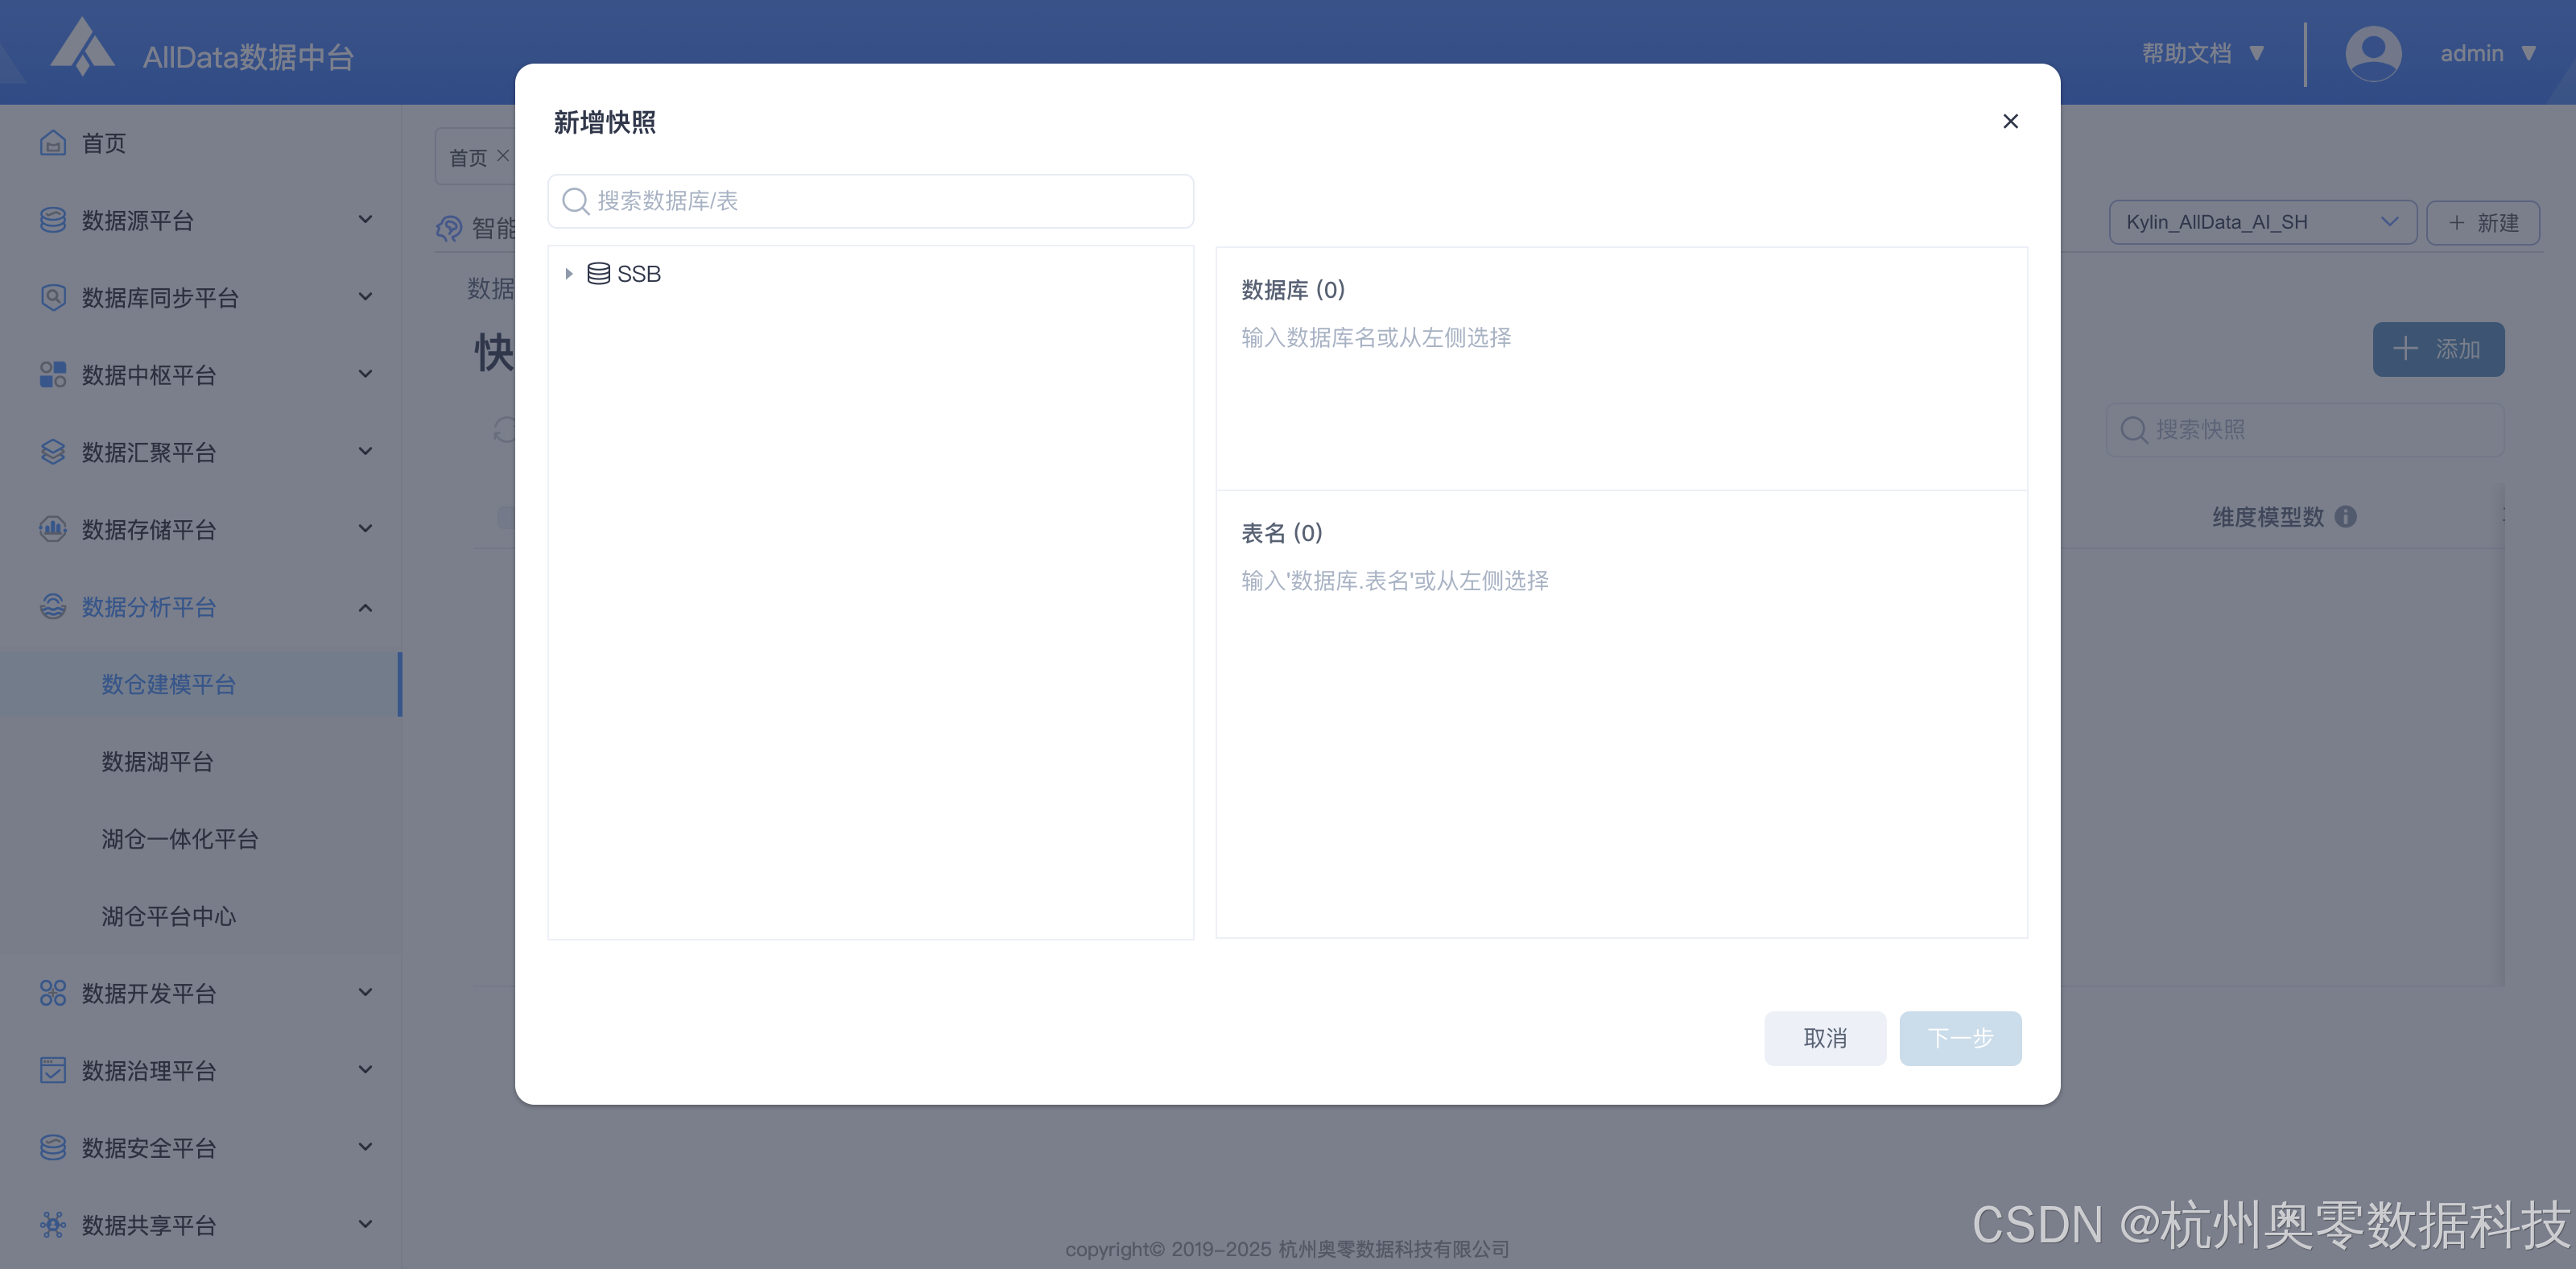Image resolution: width=2576 pixels, height=1269 pixels.
Task: Click the 数据库同步平台 sync icon
Action: 53,297
